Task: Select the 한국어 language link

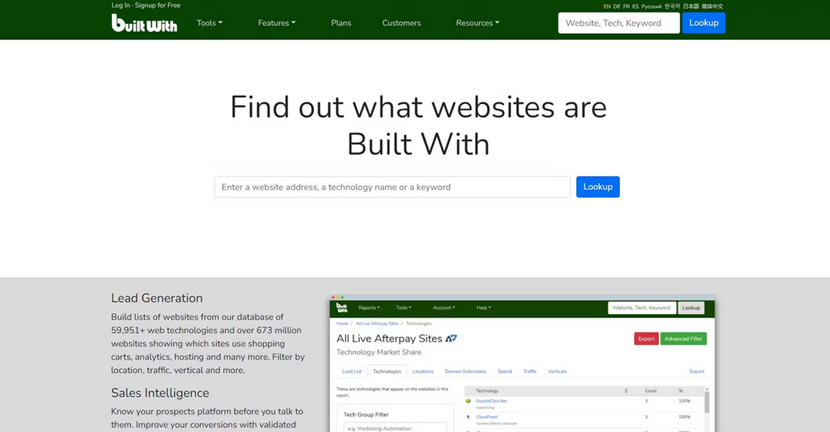Action: pyautogui.click(x=672, y=6)
